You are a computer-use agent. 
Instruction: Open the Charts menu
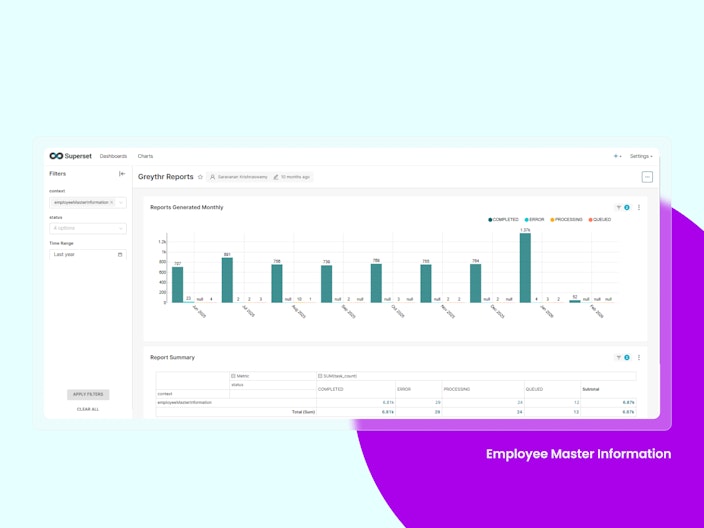[145, 156]
